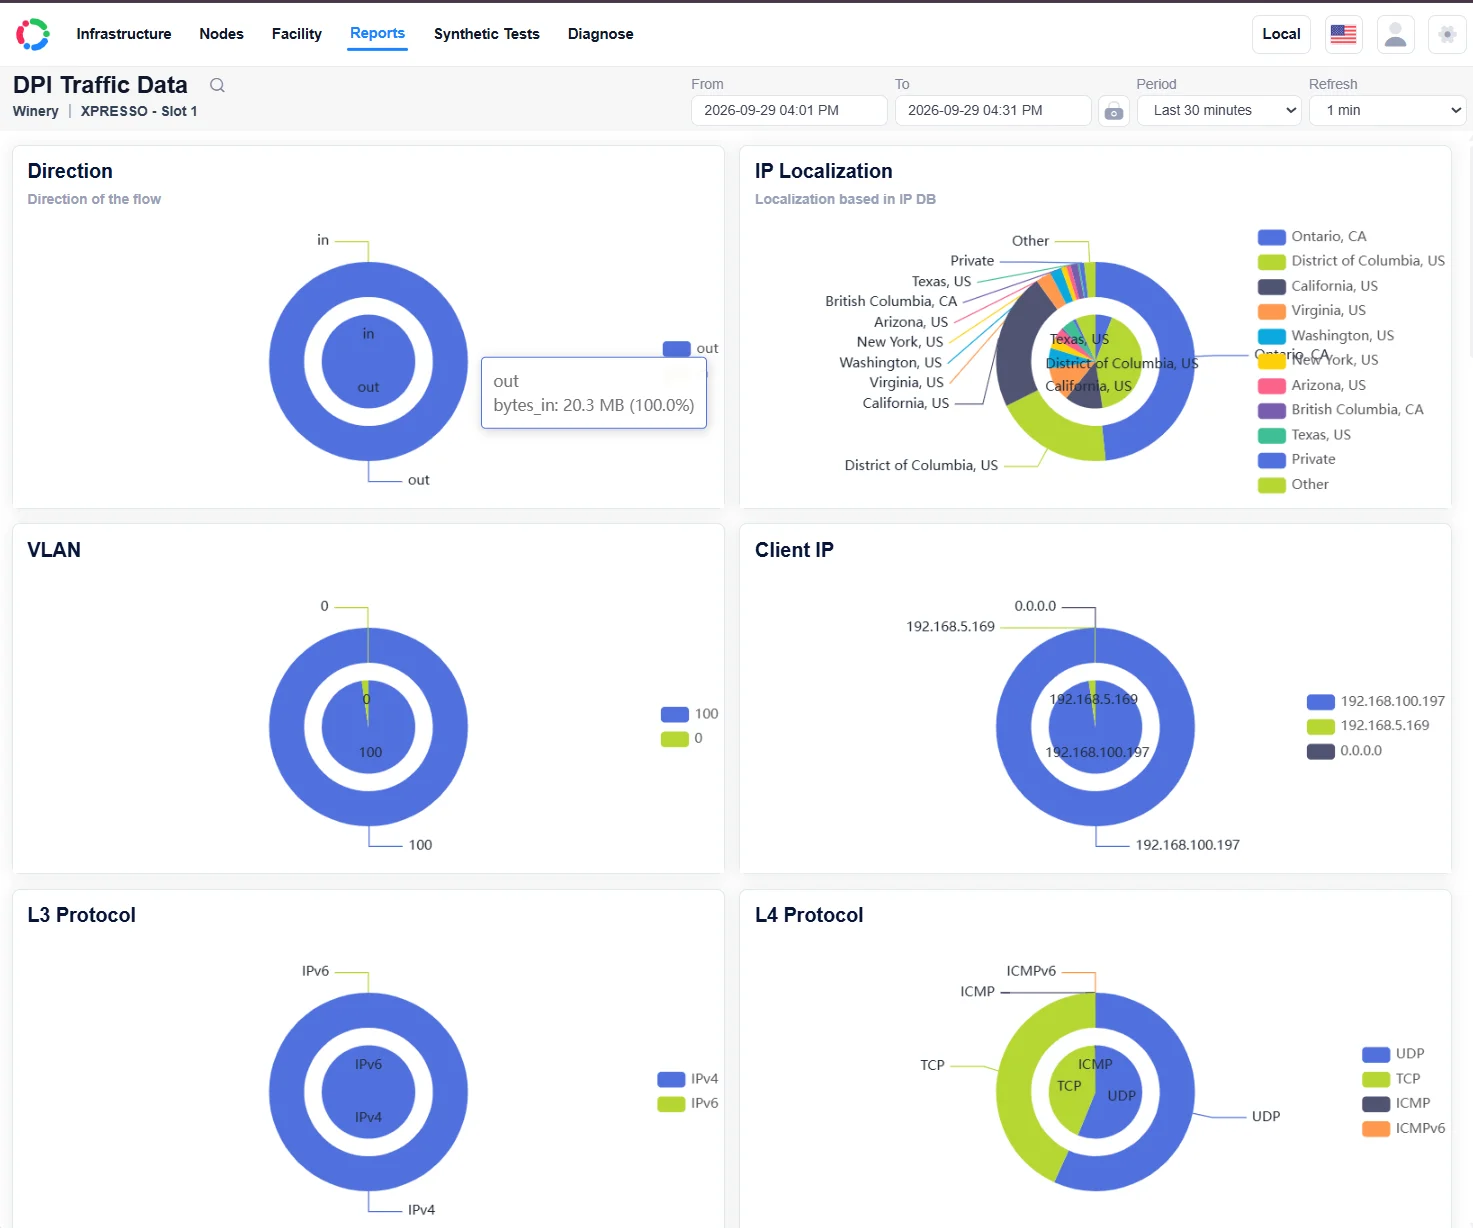1473x1228 pixels.
Task: Click the XPRESSO - Slot 1 breadcrumb
Action: 139,111
